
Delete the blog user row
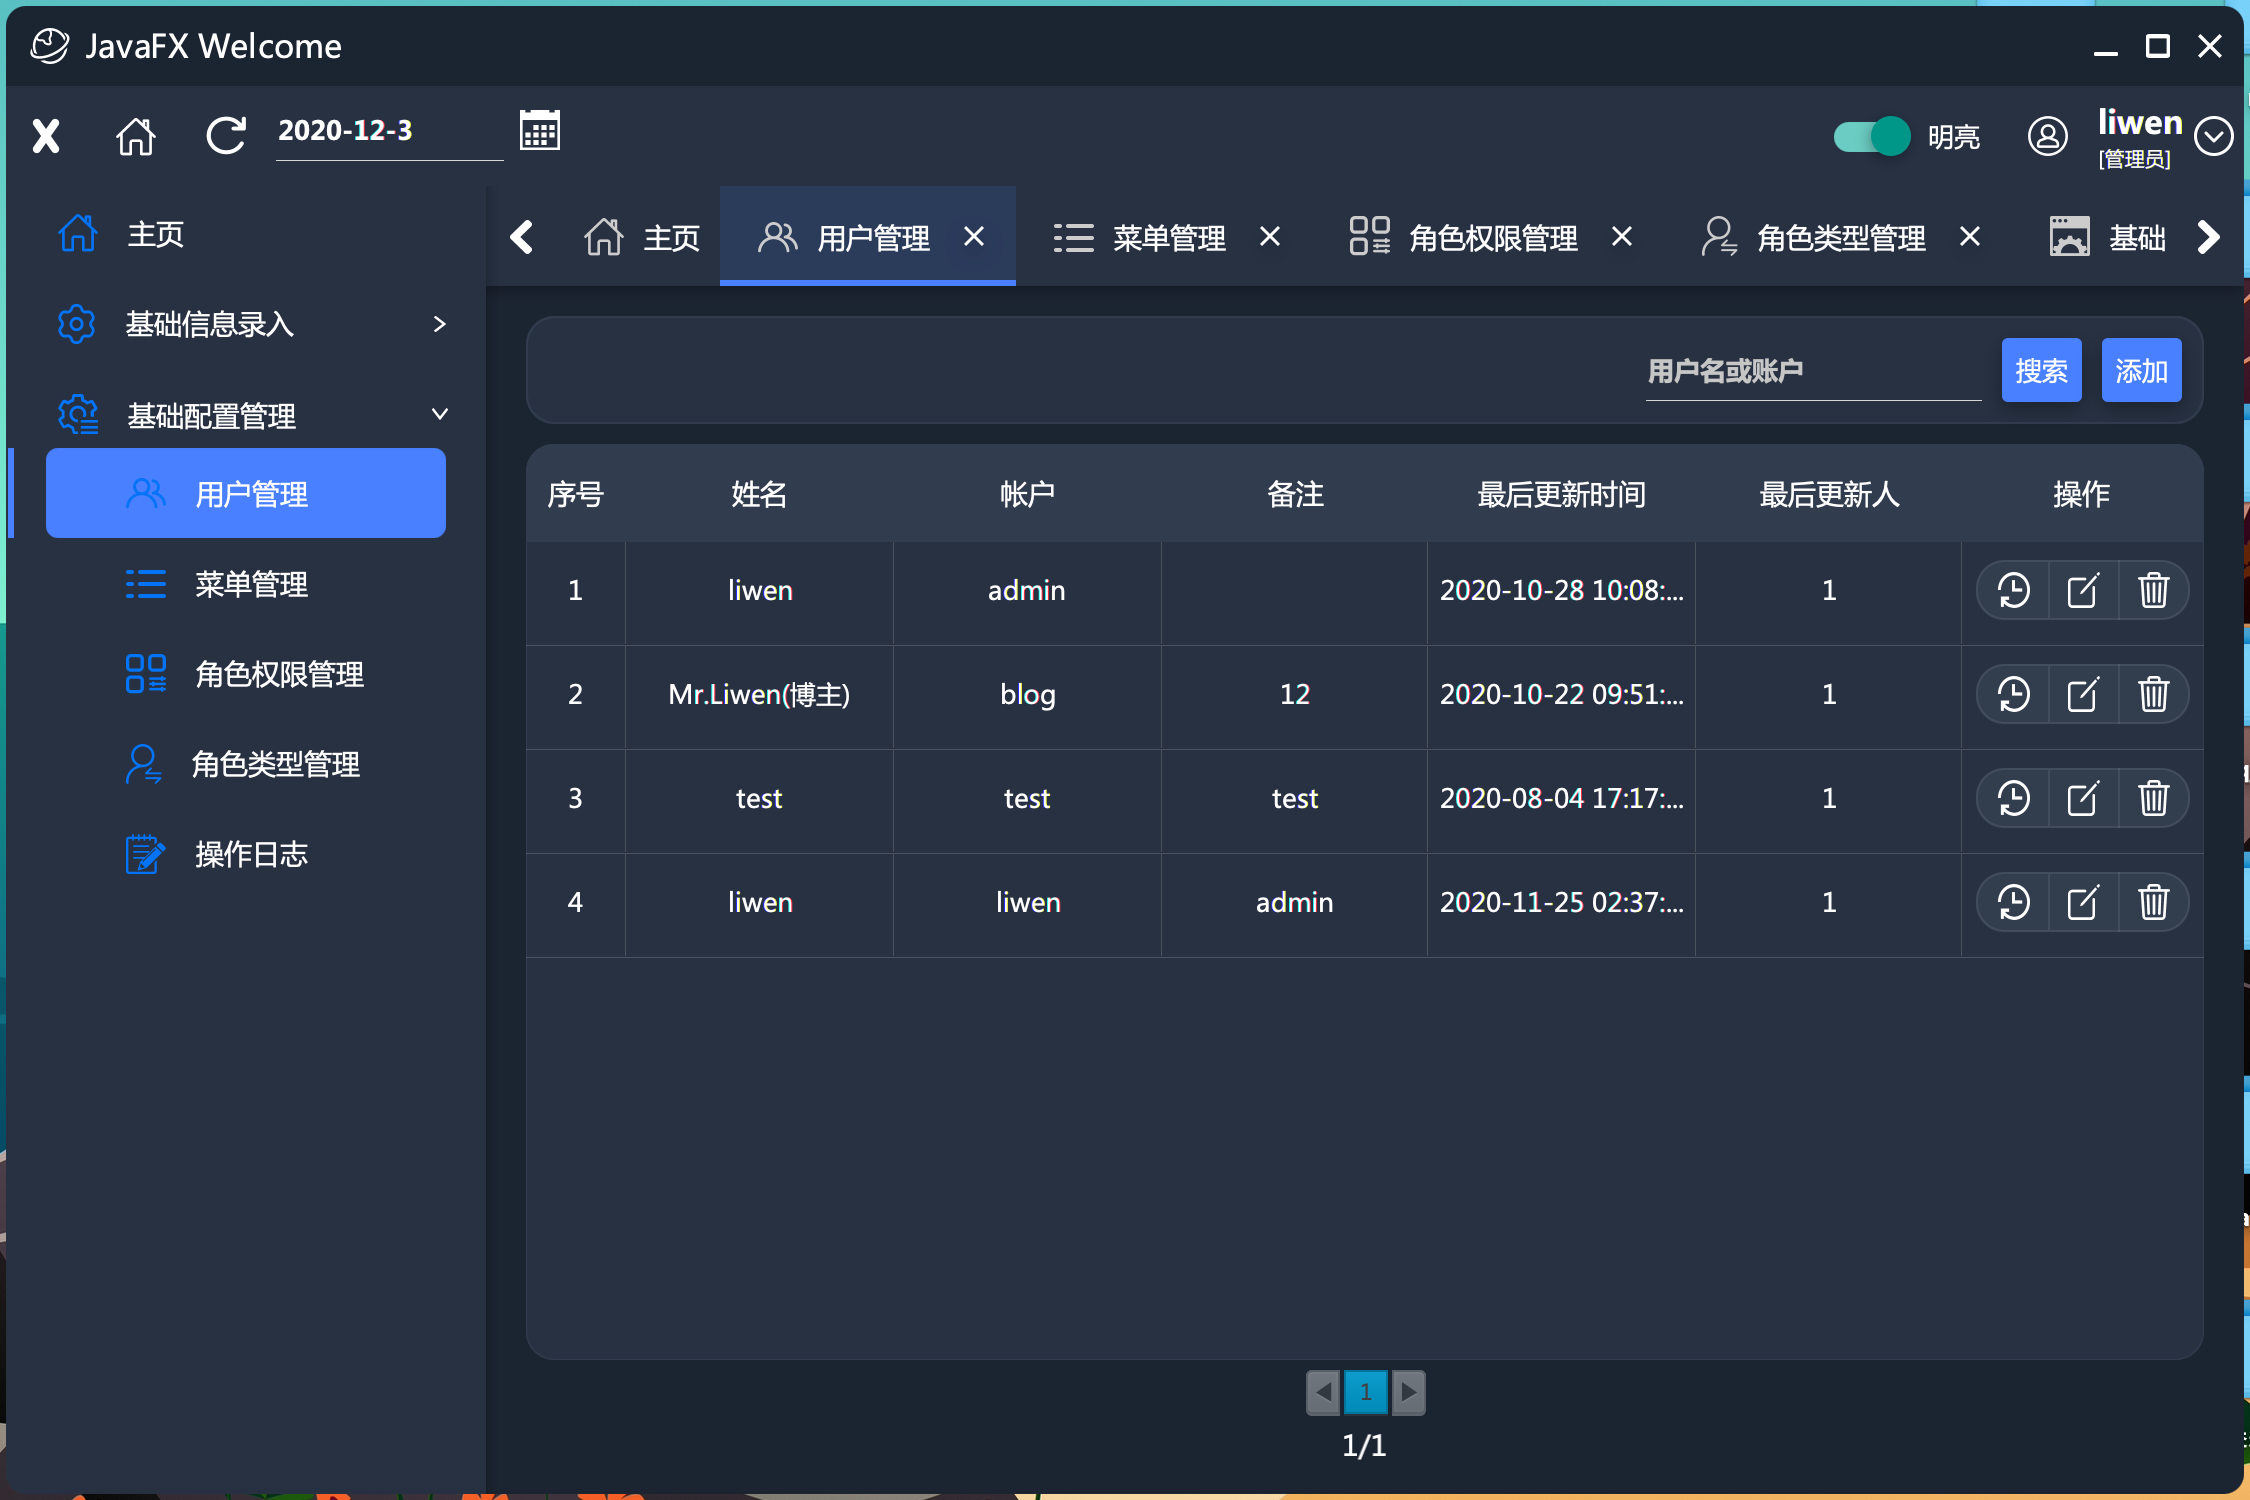(2153, 694)
